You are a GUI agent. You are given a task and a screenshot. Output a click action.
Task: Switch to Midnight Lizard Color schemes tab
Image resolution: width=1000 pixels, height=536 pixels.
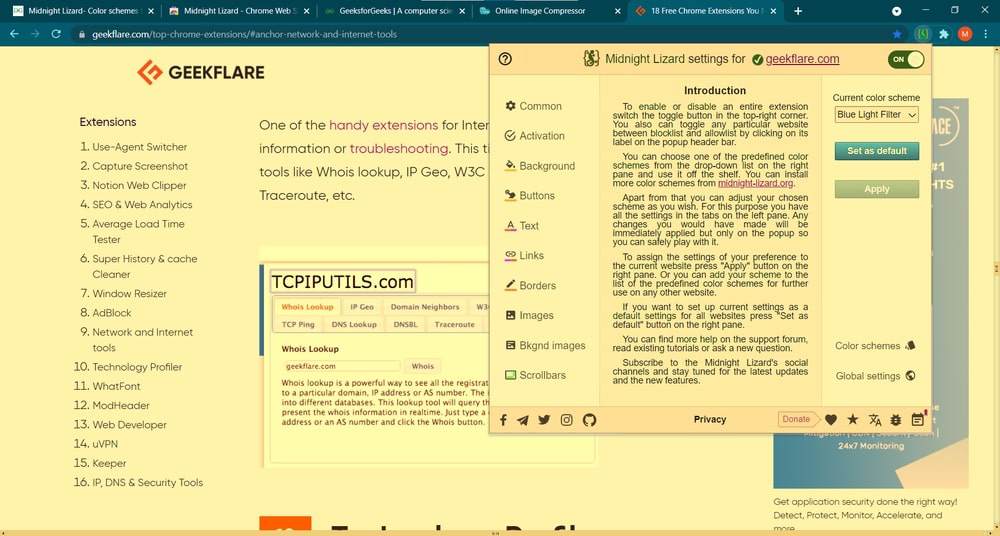83,11
